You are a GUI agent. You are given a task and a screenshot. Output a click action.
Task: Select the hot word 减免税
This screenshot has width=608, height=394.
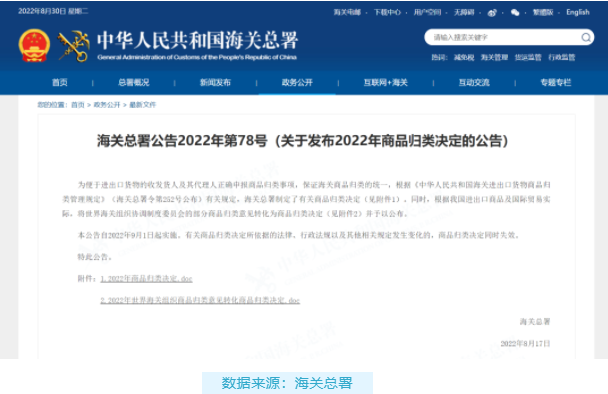point(464,57)
